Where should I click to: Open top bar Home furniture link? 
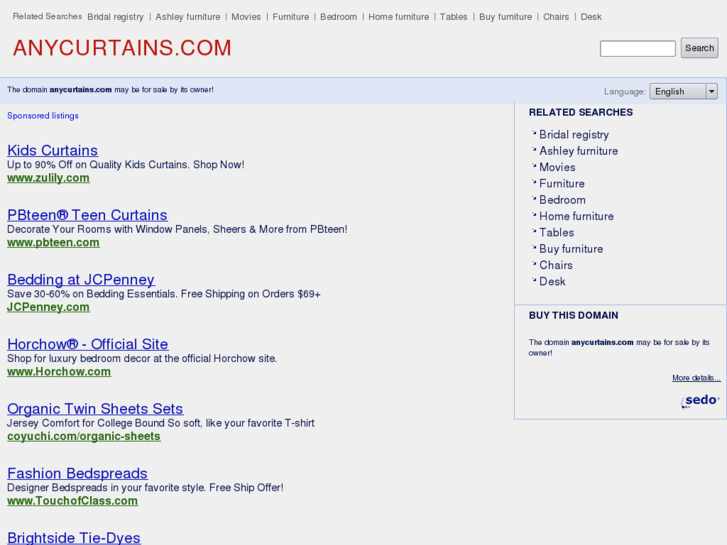click(x=399, y=17)
